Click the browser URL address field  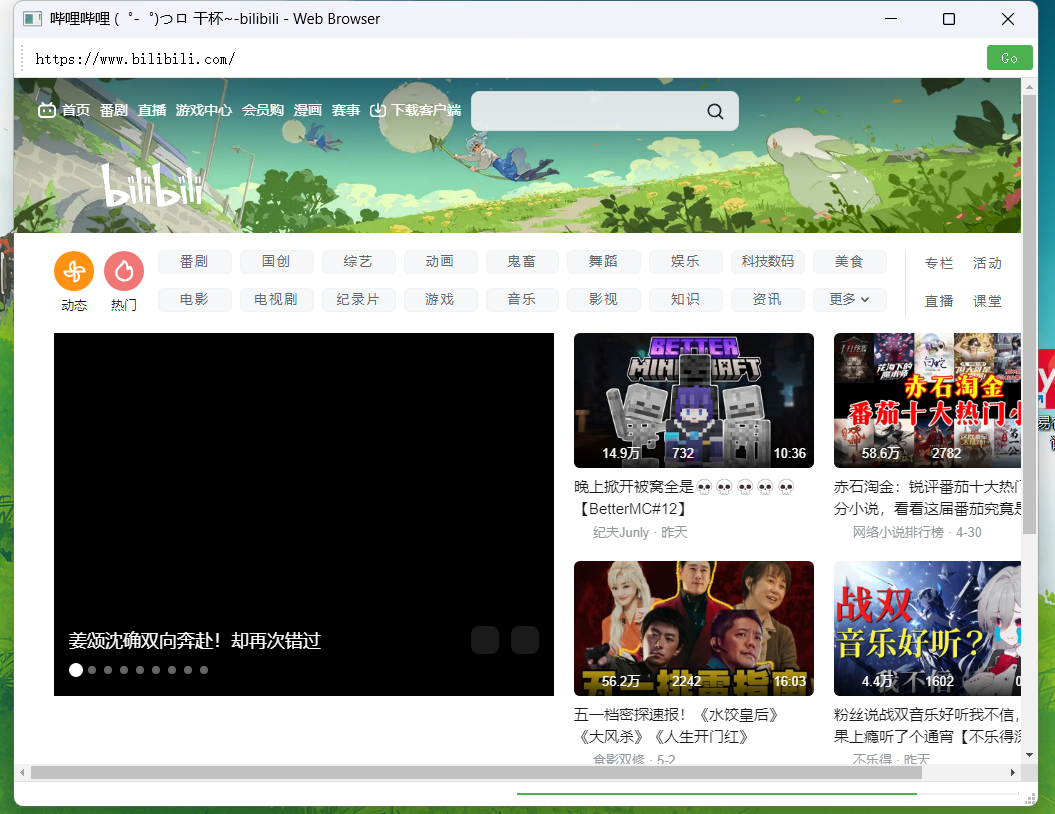point(505,59)
